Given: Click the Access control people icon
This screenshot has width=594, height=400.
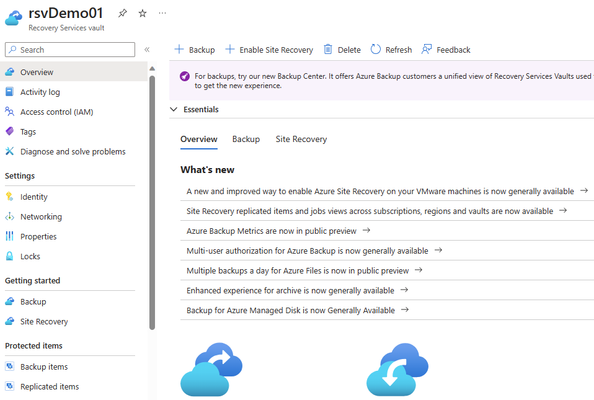Looking at the screenshot, I should coord(9,111).
